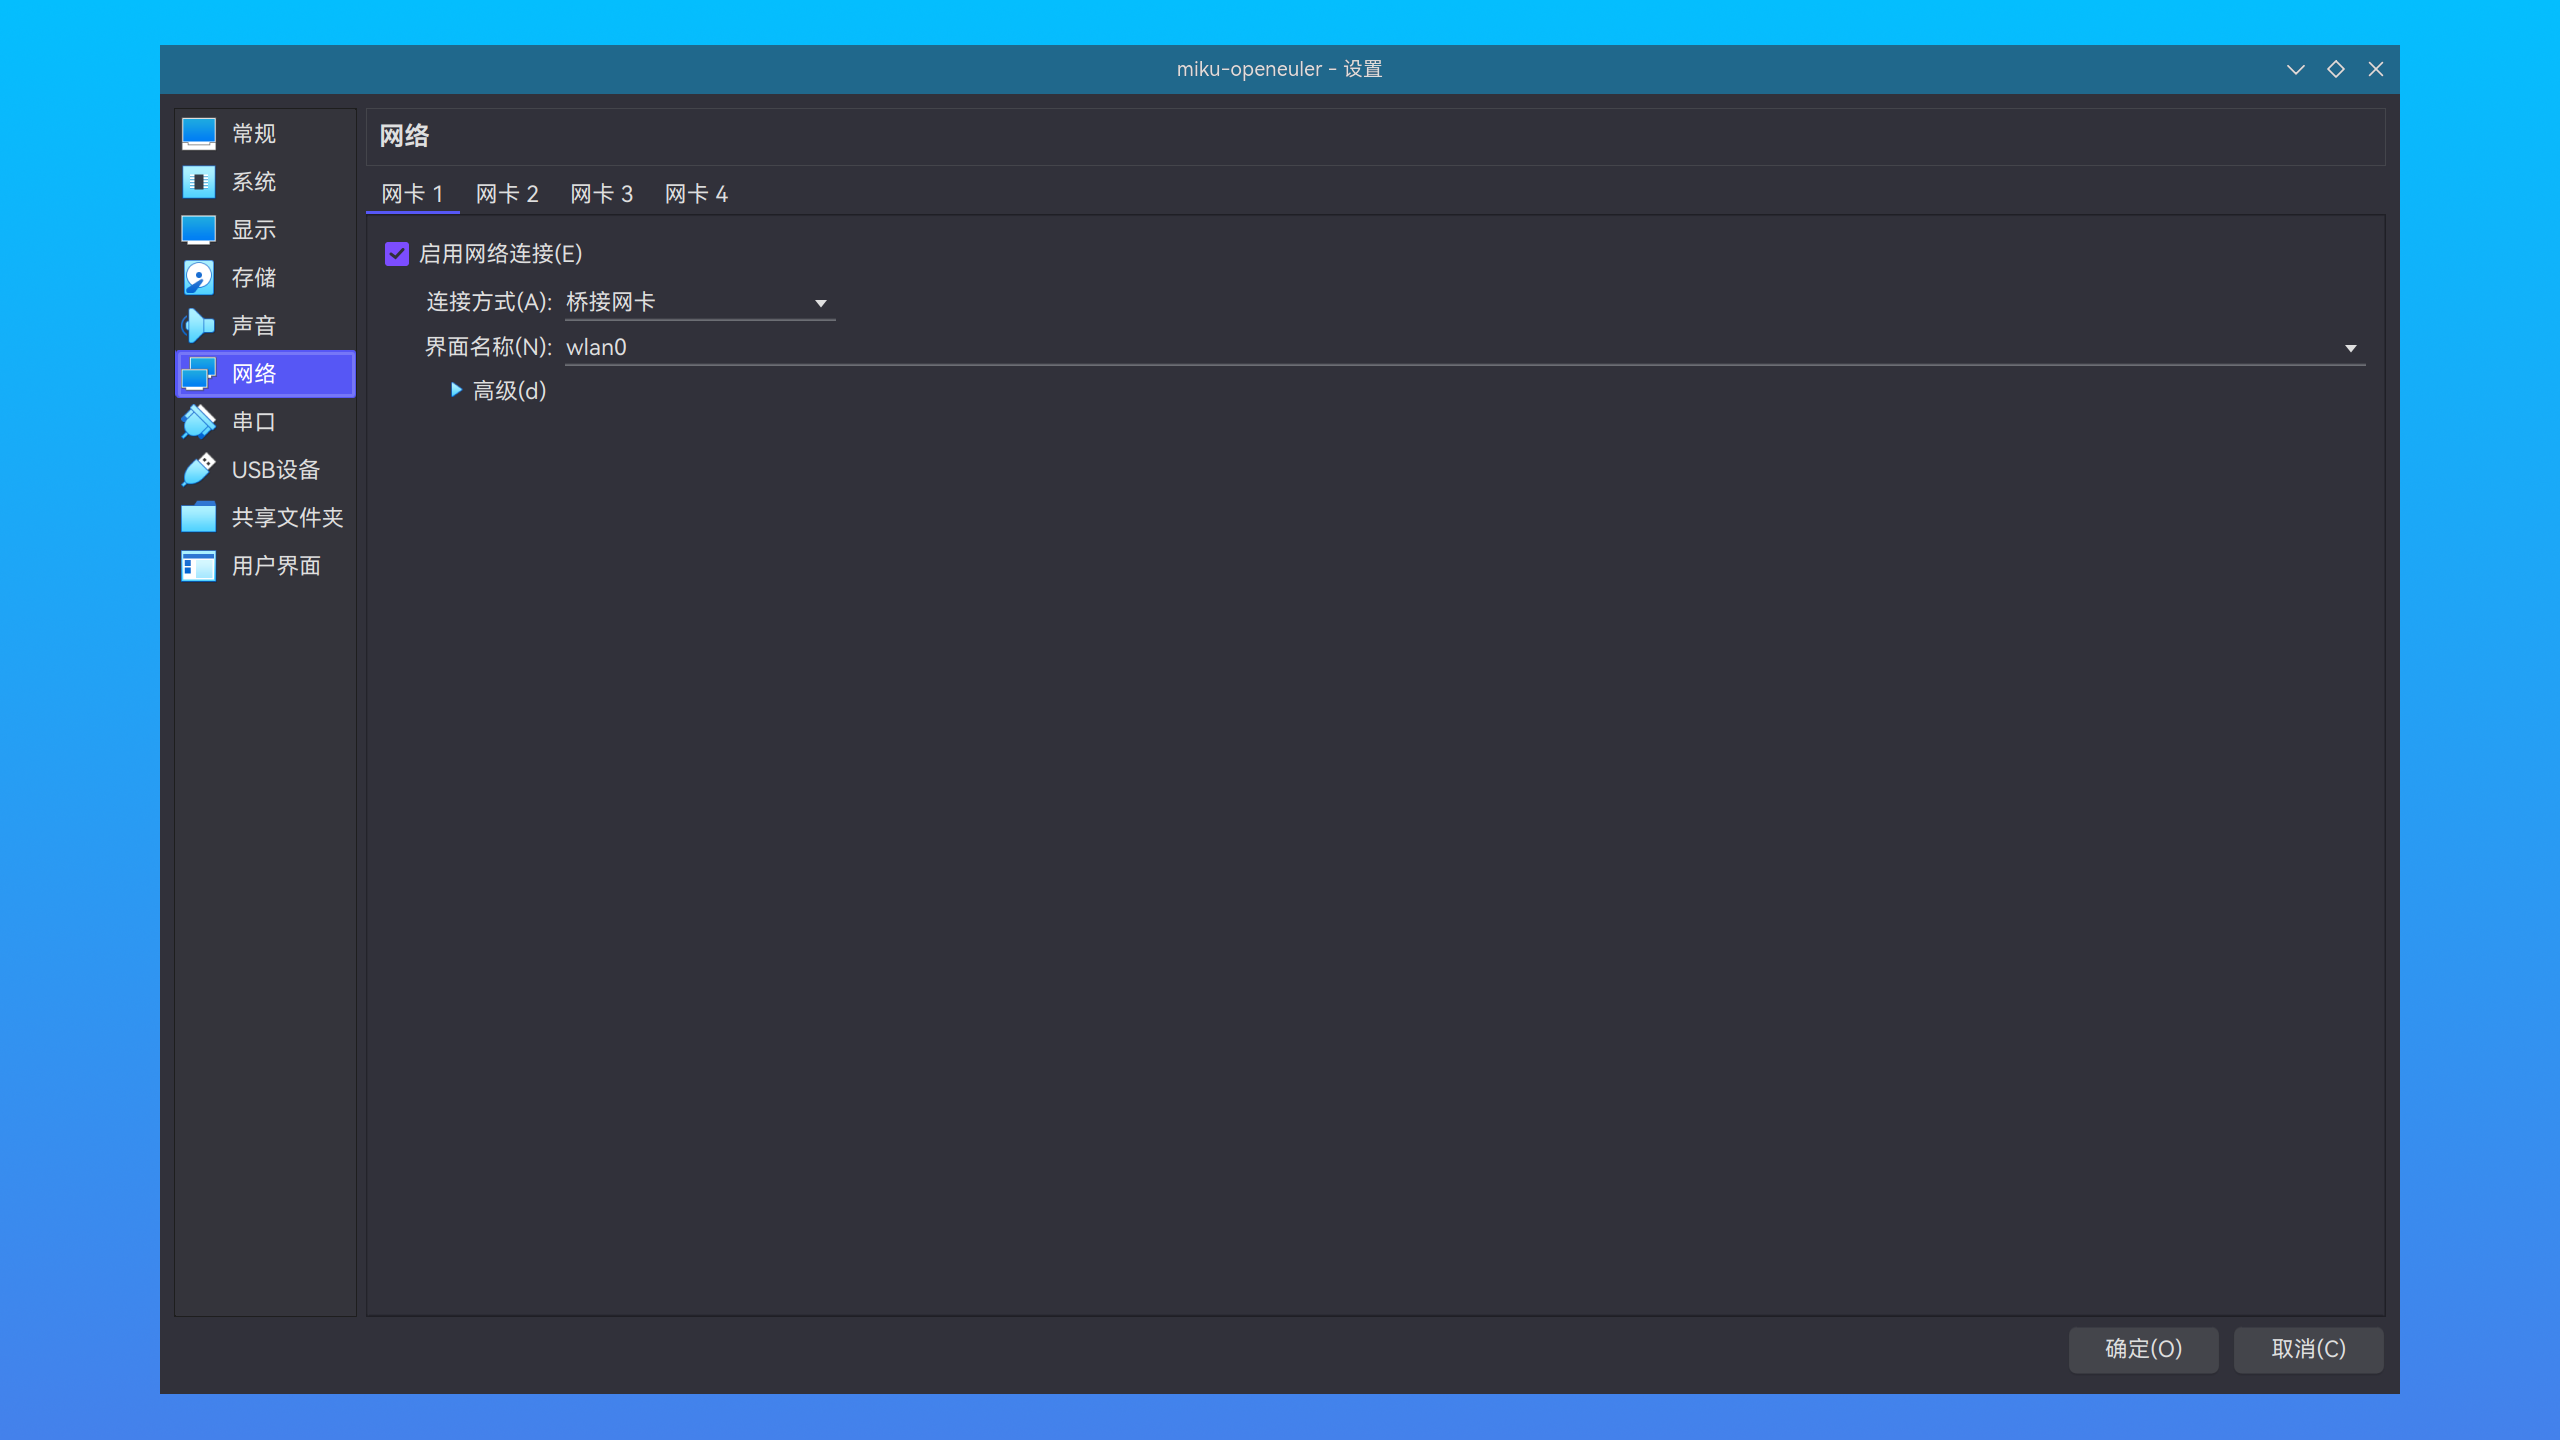Open the 显示 settings category label
2560x1440 pixels.
(254, 230)
